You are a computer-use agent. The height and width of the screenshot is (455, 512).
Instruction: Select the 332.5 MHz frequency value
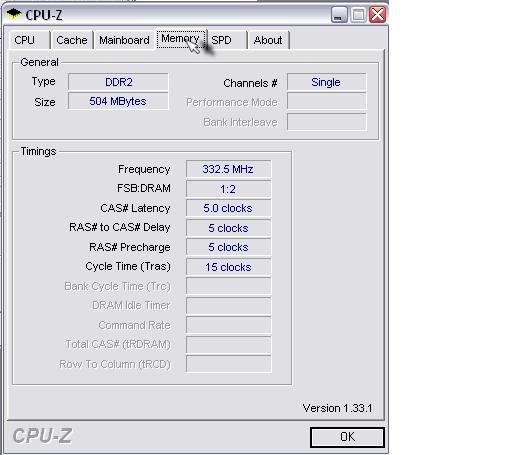pos(228,169)
